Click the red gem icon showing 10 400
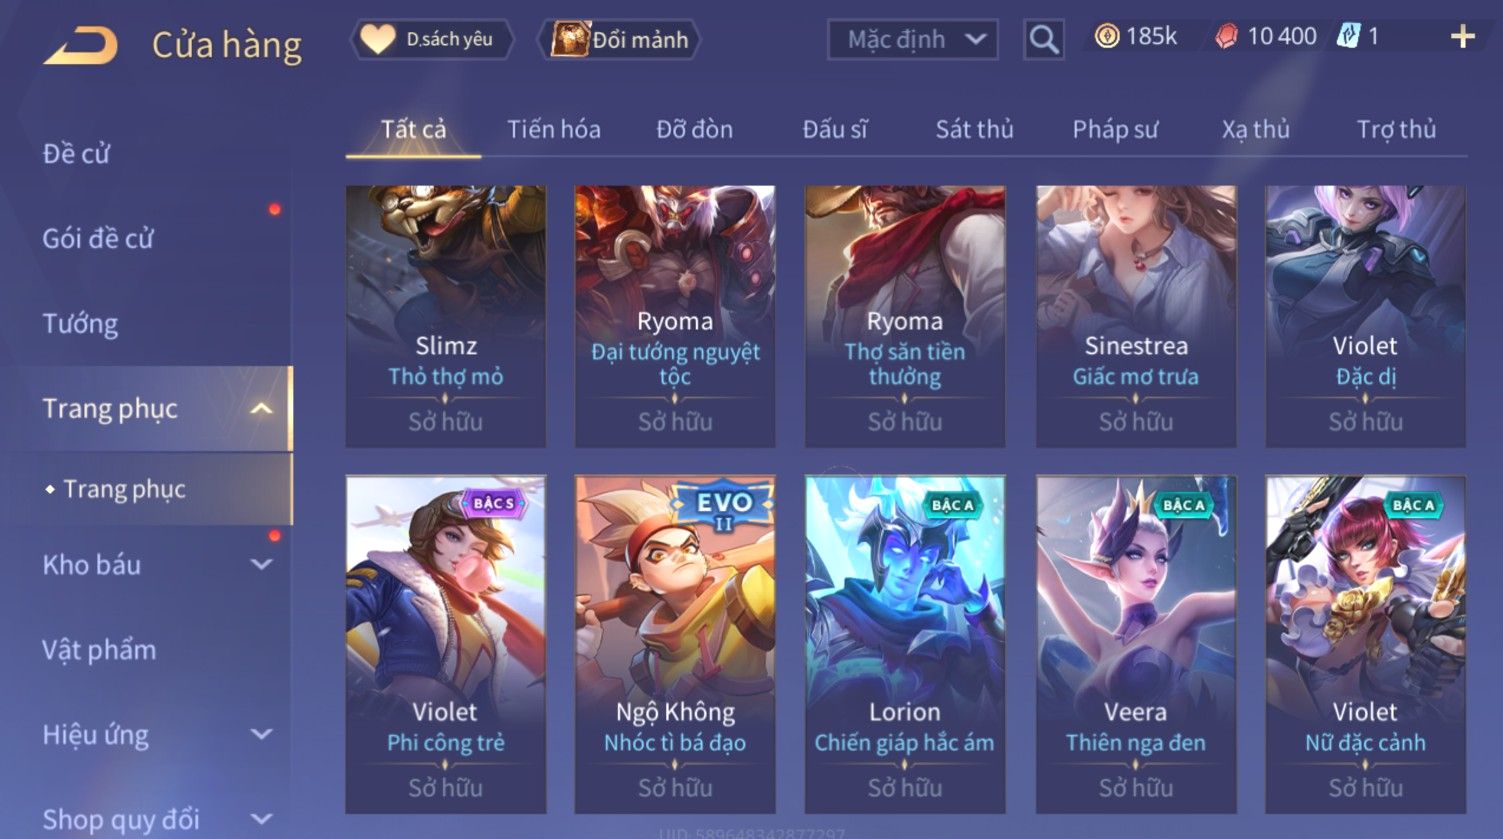1503x839 pixels. point(1226,38)
